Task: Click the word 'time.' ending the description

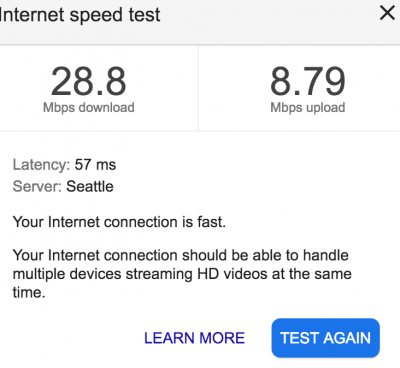Action: coord(29,292)
